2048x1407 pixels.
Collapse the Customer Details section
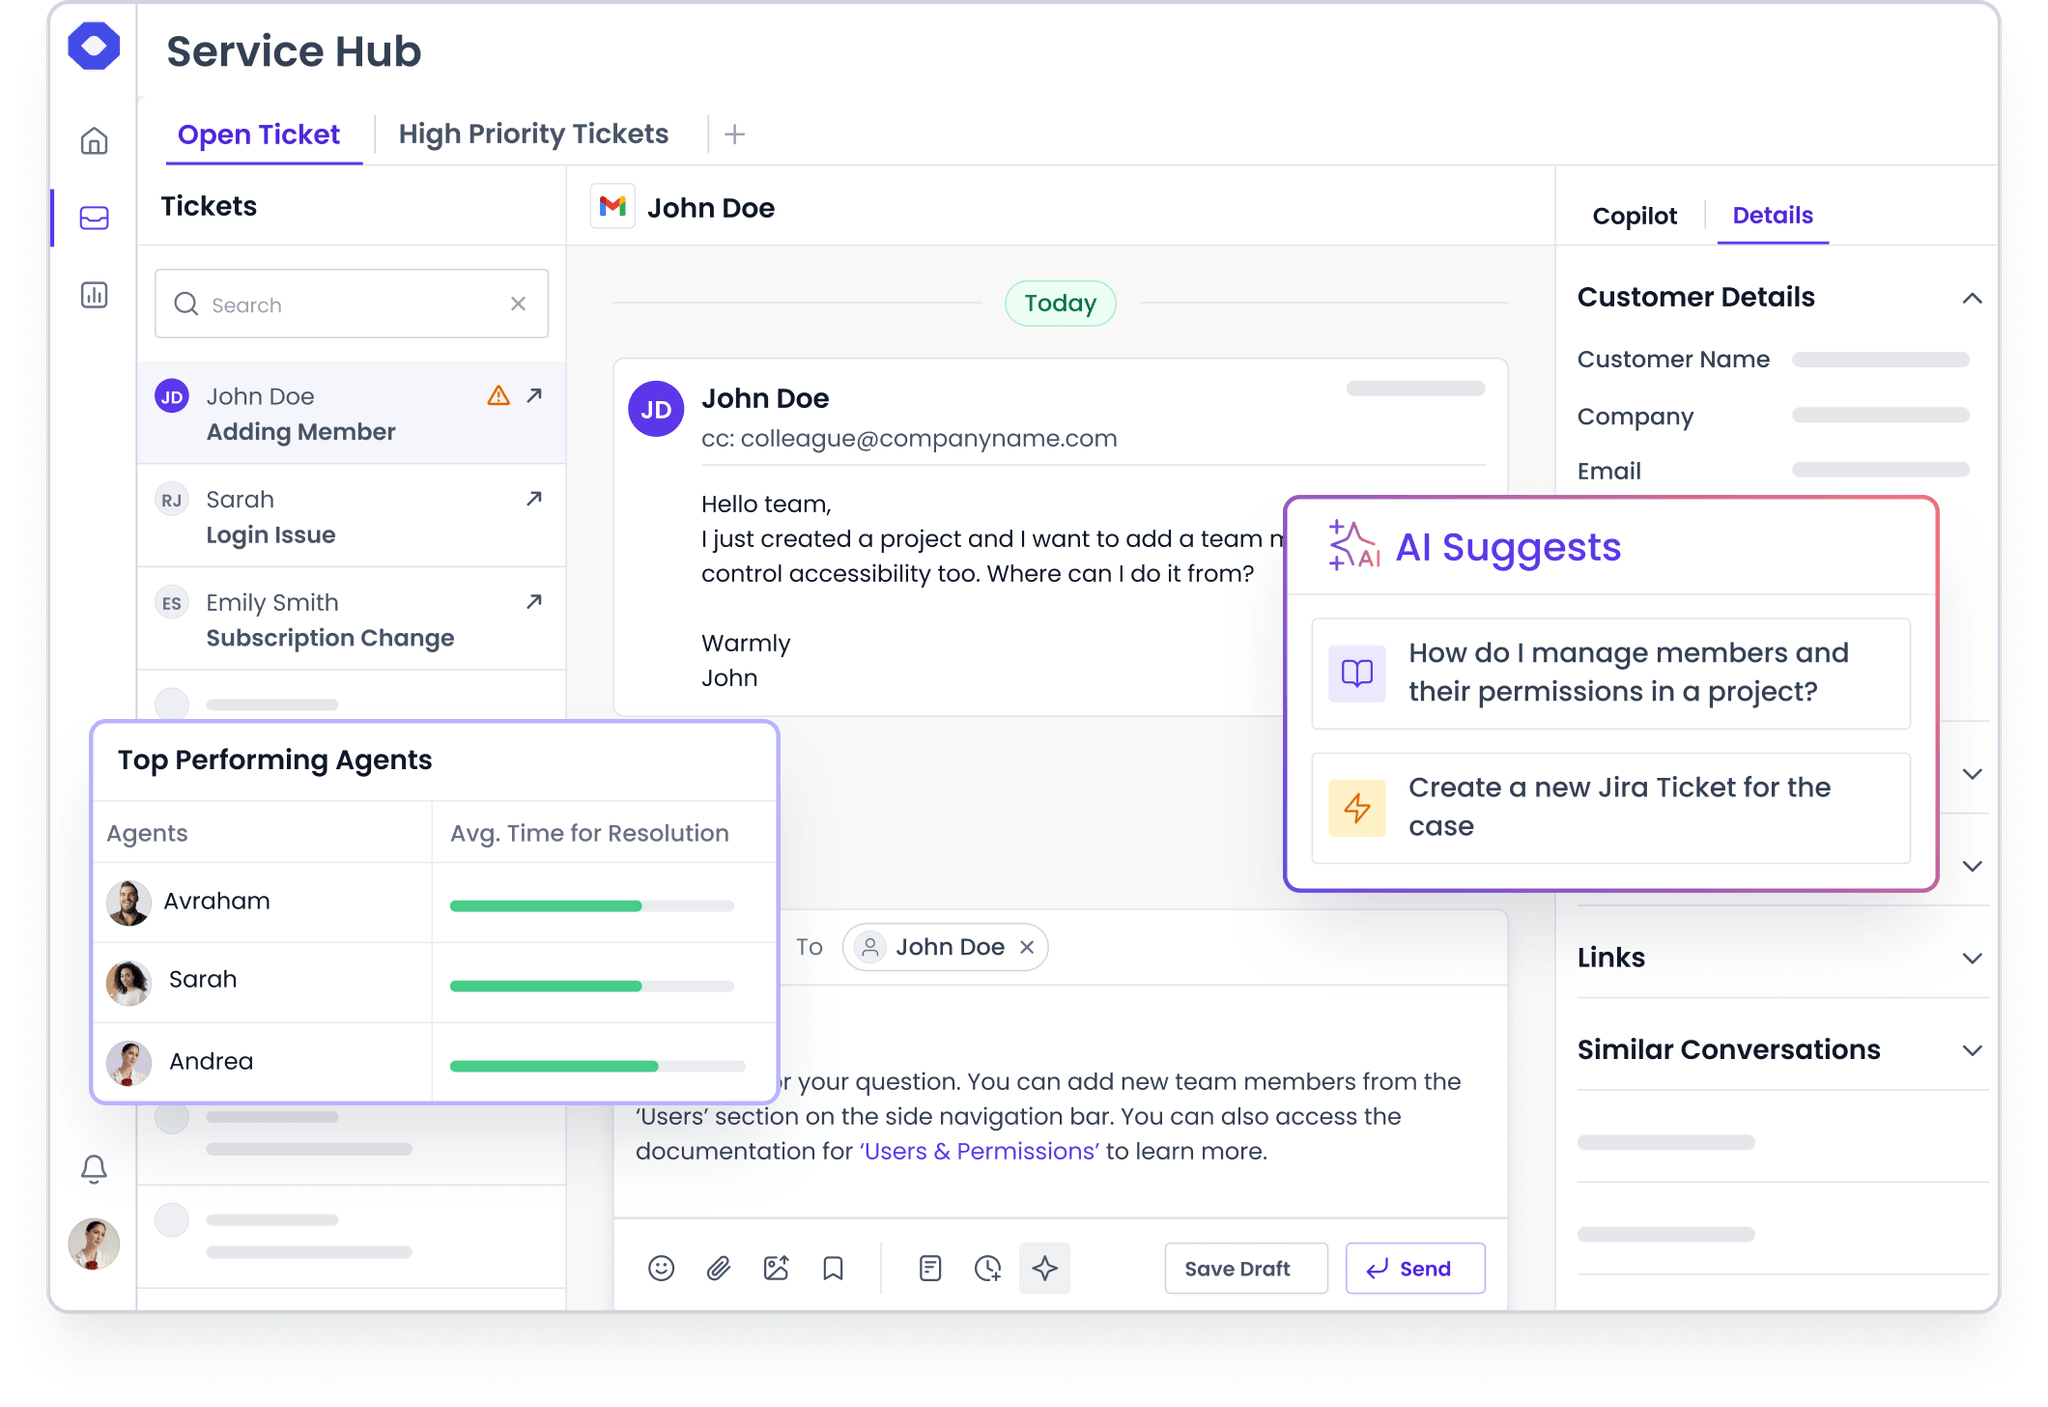pyautogui.click(x=1972, y=298)
